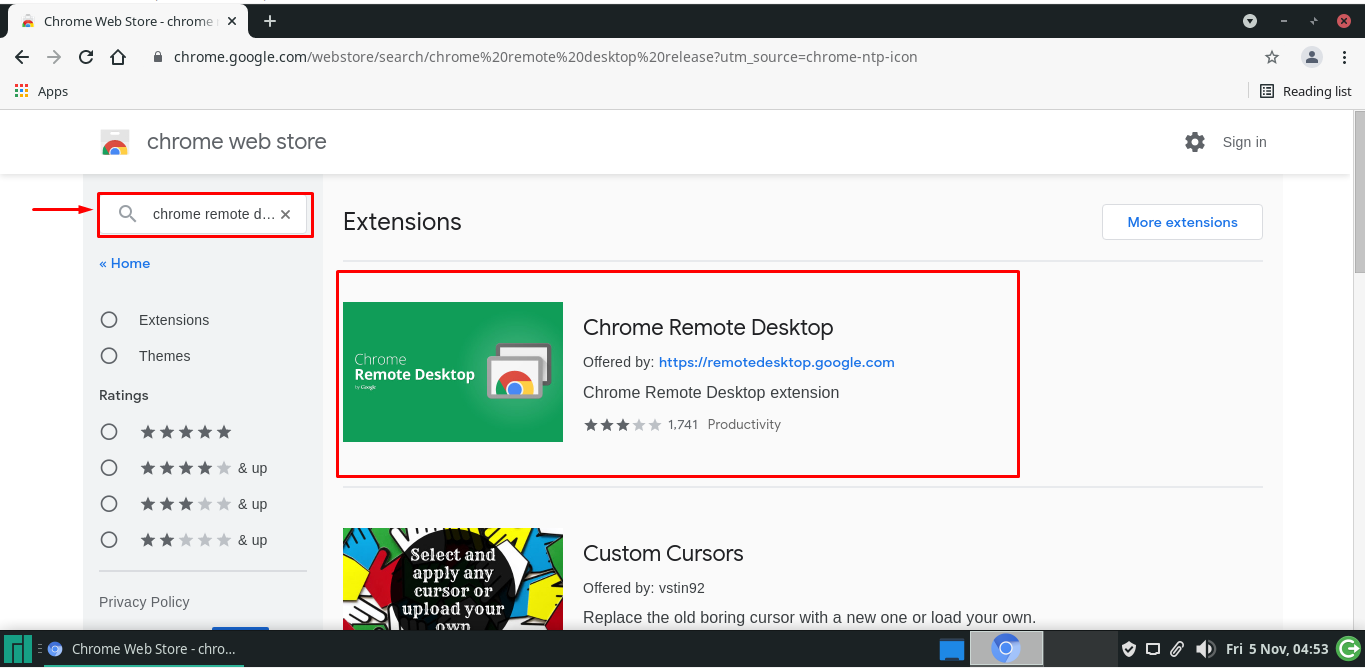Click the address bar URL

545,57
